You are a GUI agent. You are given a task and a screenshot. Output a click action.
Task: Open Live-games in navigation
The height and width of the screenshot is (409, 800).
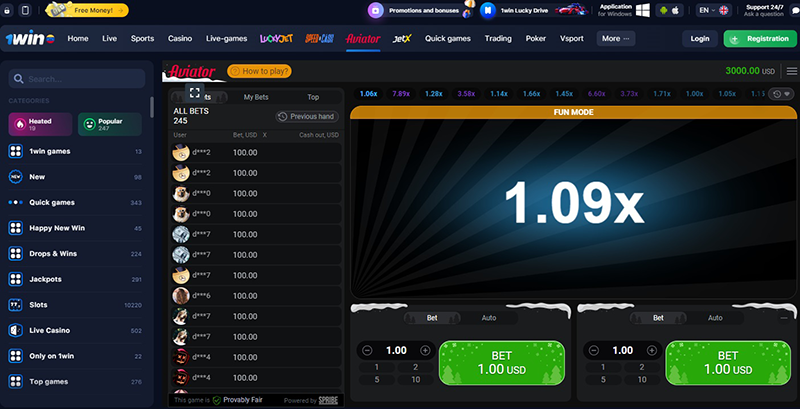pos(227,38)
